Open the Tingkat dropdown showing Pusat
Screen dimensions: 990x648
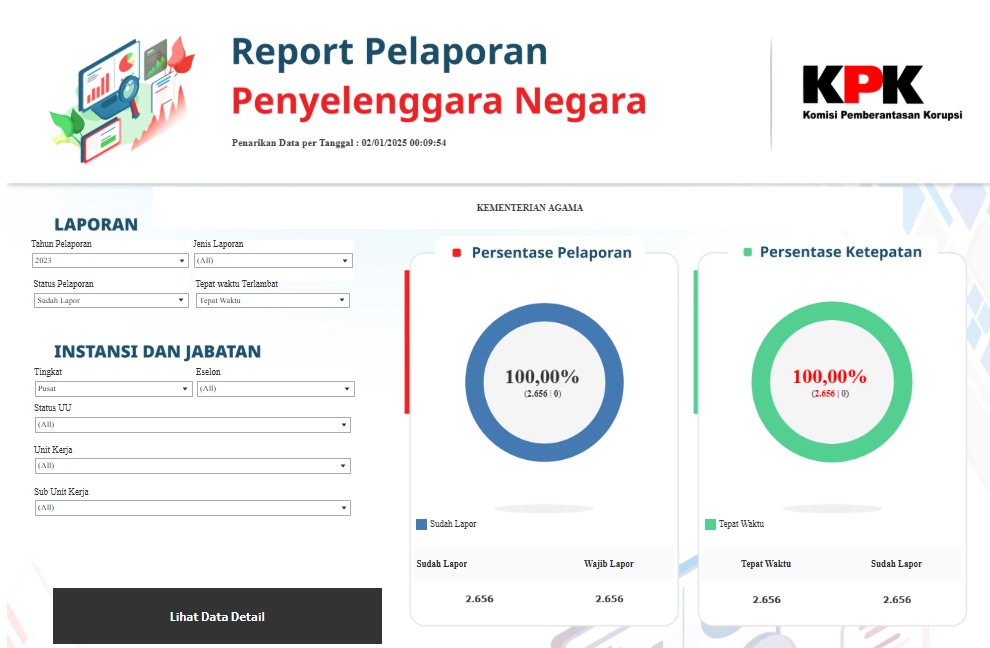112,388
